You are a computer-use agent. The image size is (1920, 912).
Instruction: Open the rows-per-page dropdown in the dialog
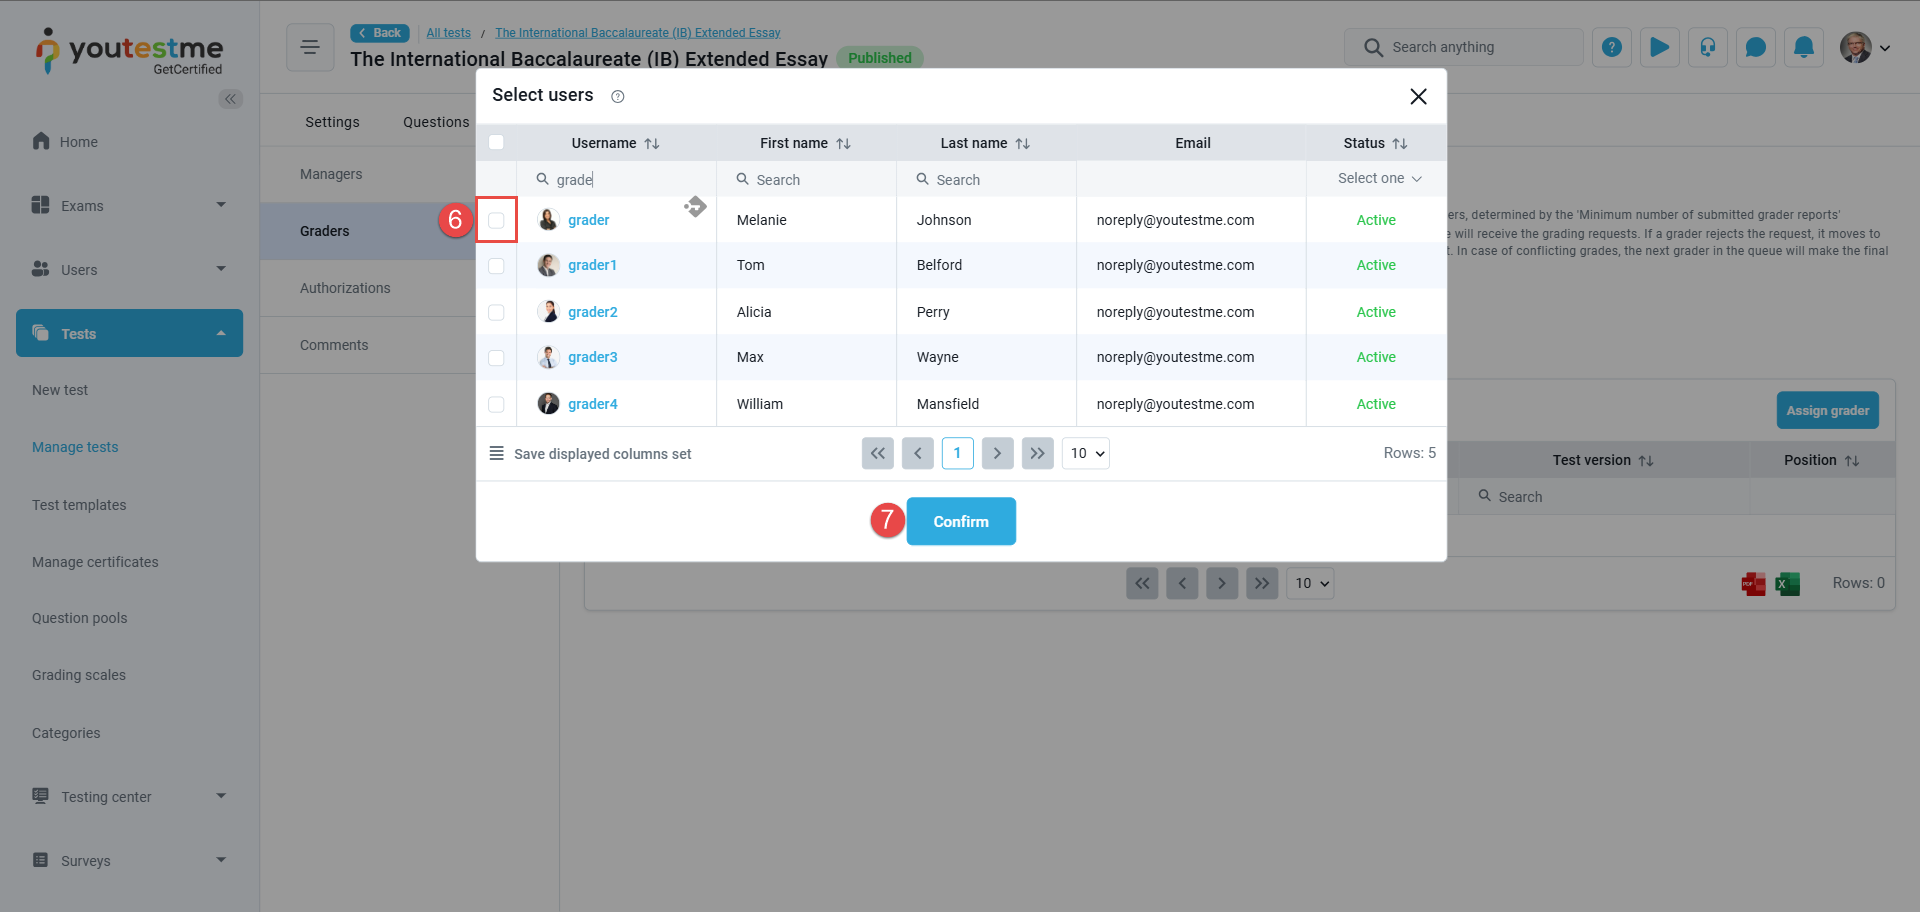coord(1086,453)
